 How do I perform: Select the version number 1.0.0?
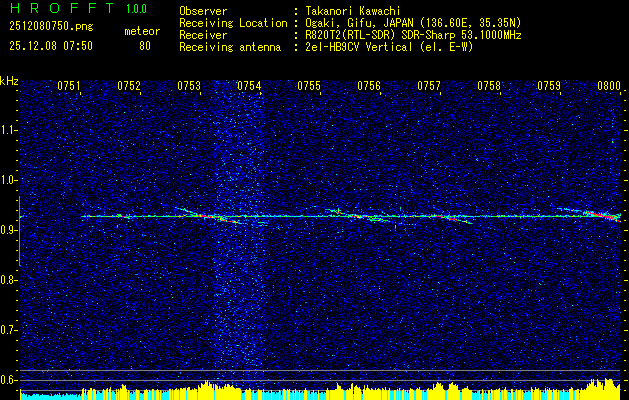(x=136, y=9)
